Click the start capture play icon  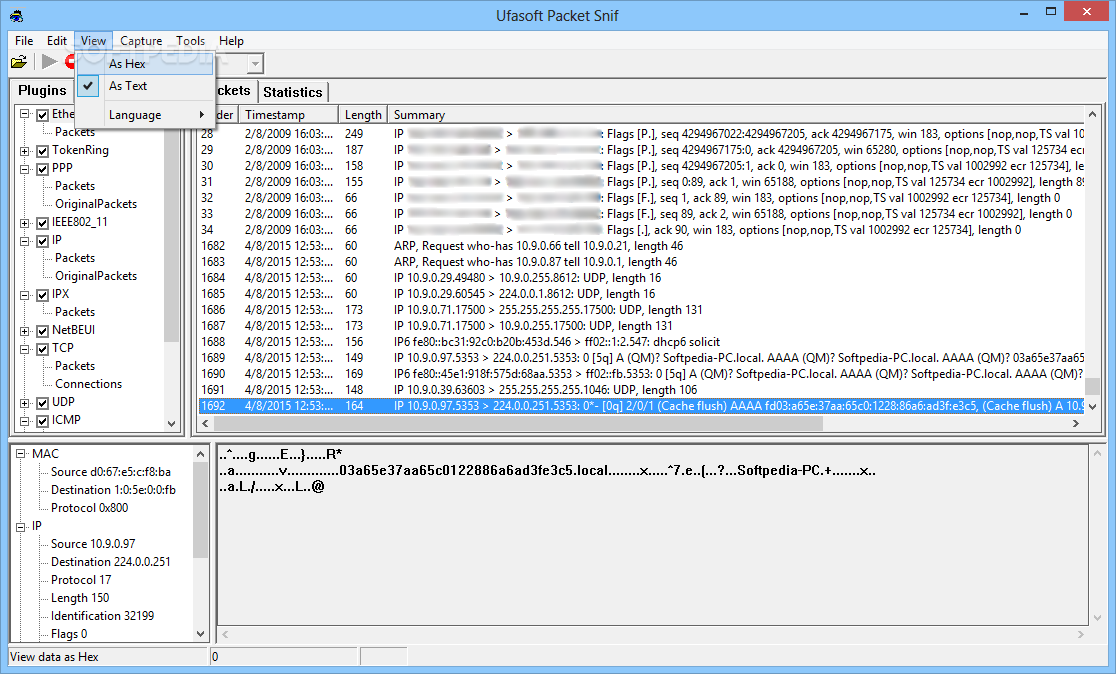[x=49, y=62]
